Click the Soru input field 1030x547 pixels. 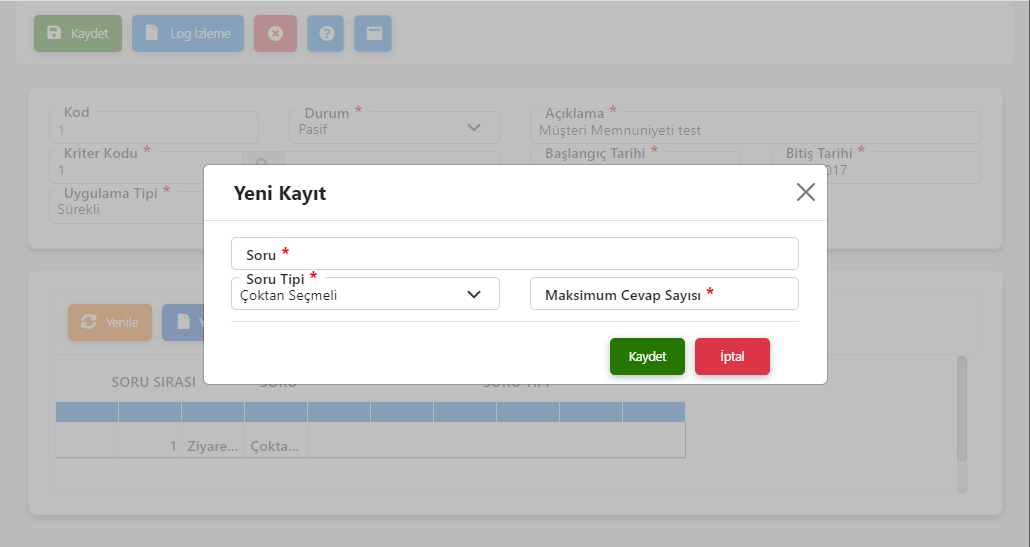pyautogui.click(x=514, y=253)
